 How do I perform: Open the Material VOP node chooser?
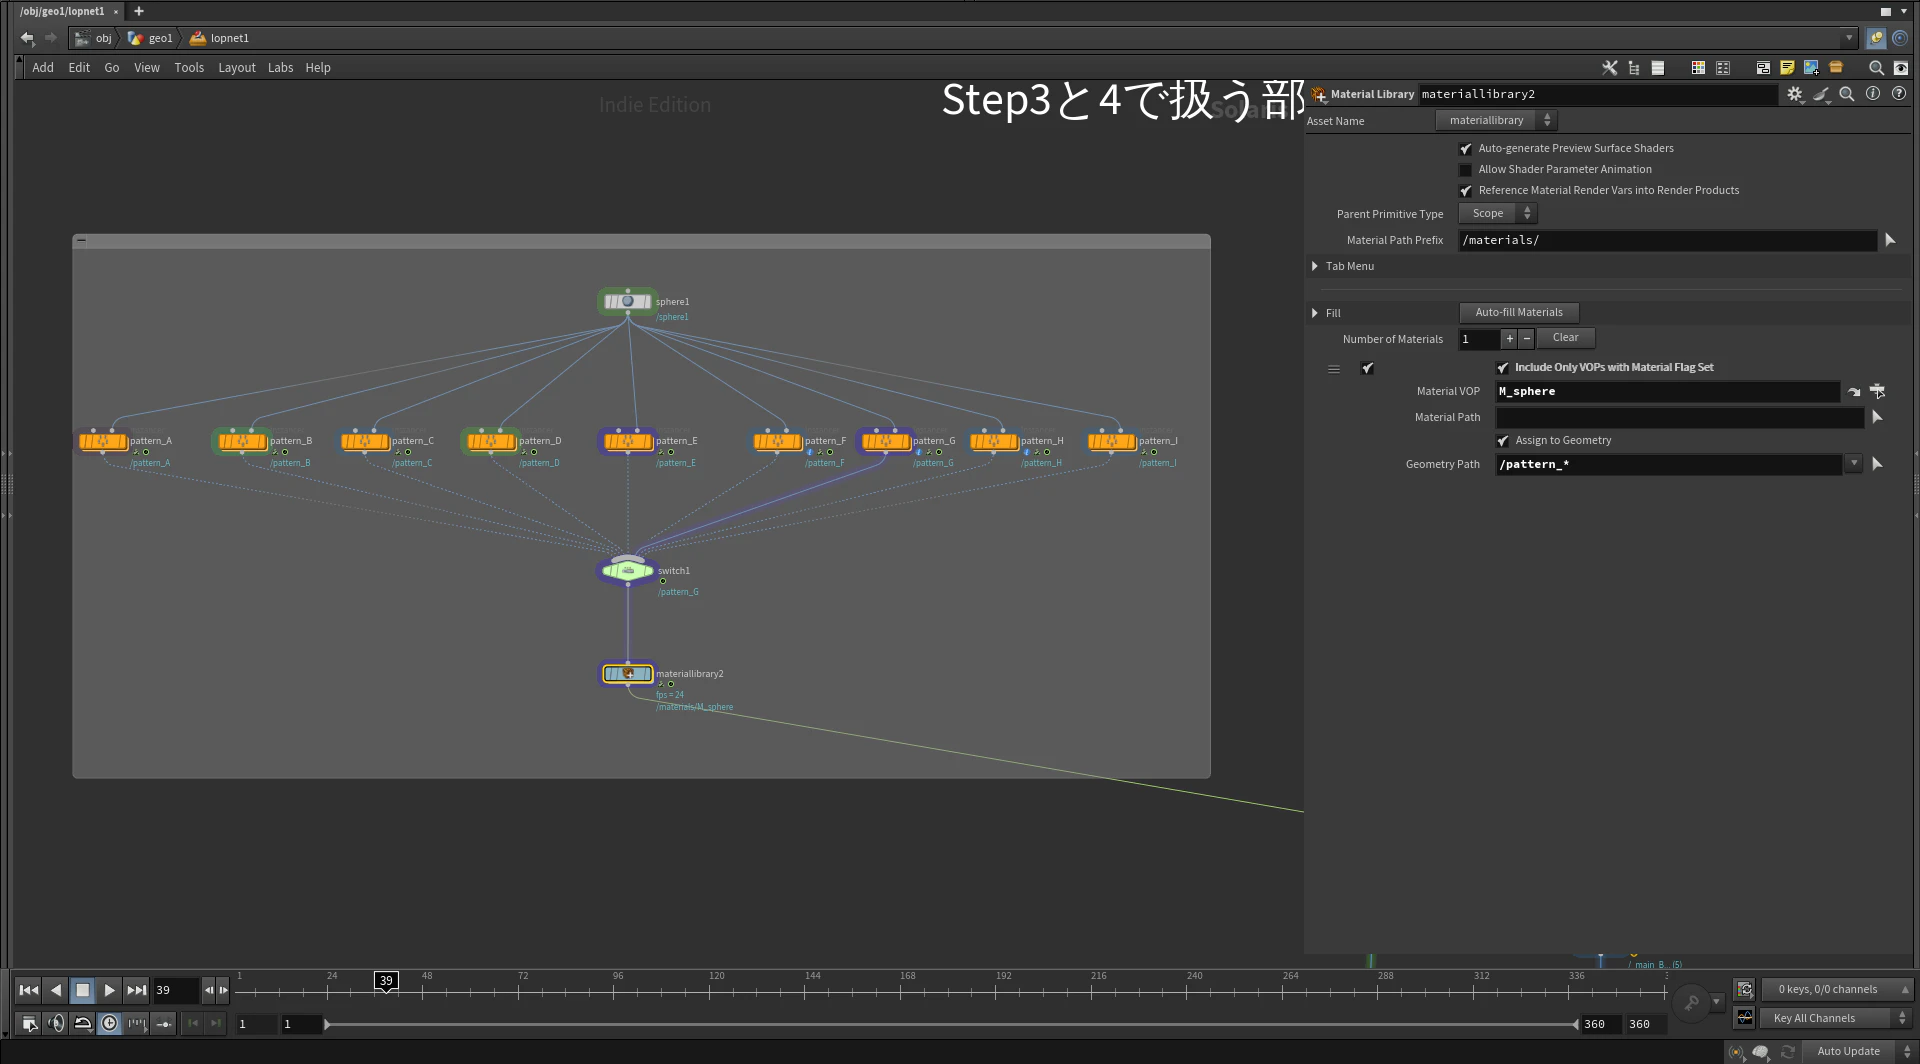(1877, 391)
